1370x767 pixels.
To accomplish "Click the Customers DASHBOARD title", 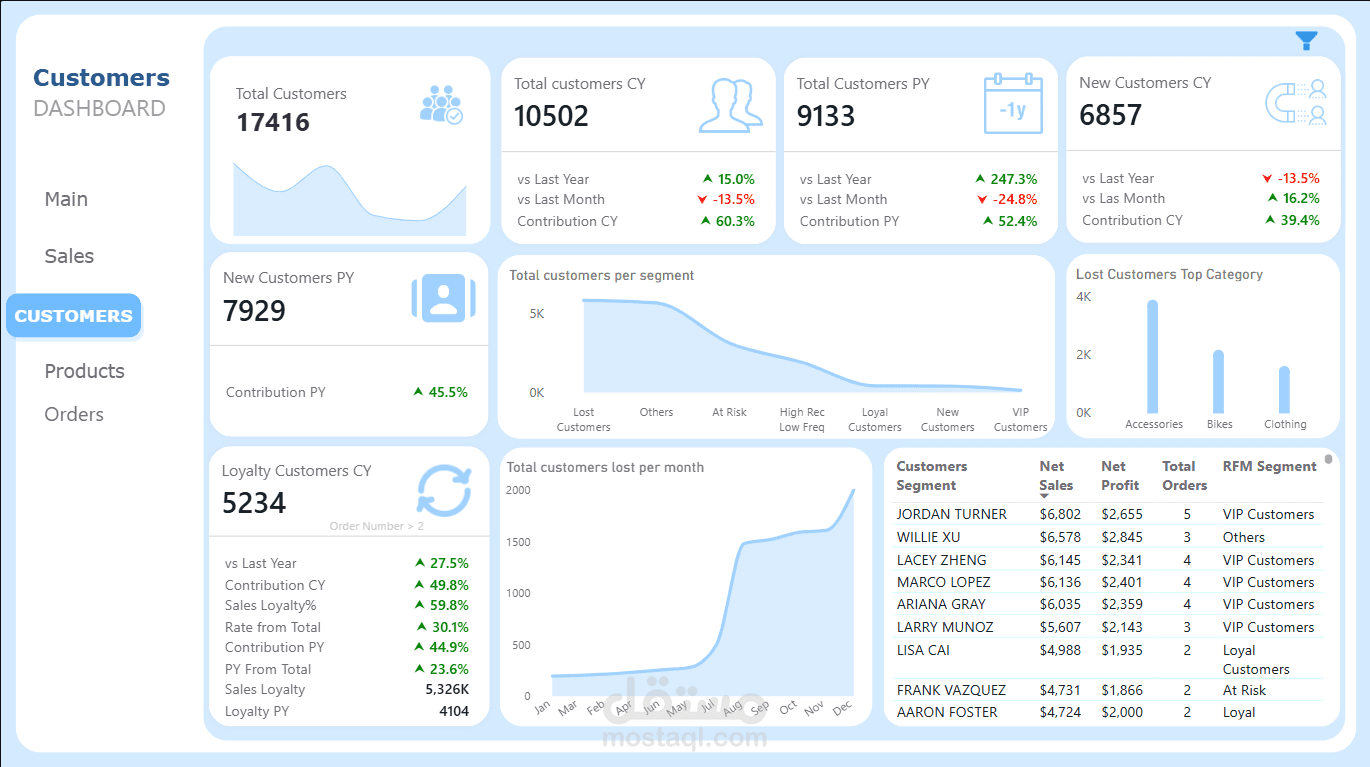I will click(101, 92).
